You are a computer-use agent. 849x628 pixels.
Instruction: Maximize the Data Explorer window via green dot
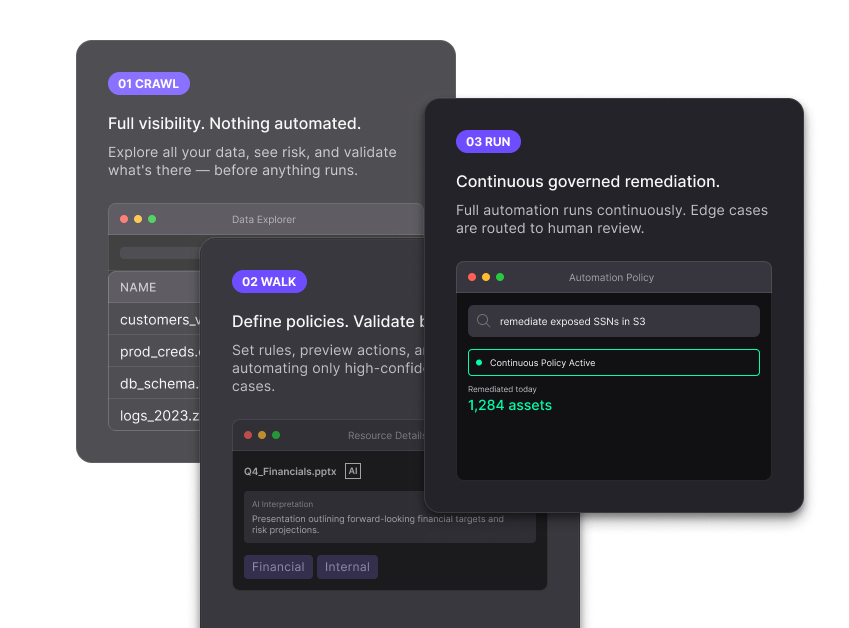[152, 219]
